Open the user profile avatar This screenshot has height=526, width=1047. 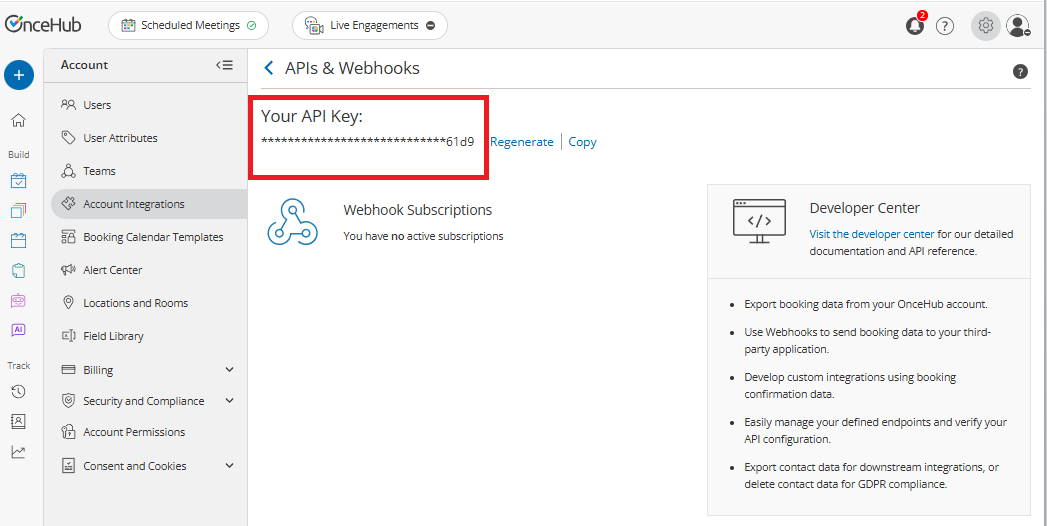click(x=1018, y=26)
